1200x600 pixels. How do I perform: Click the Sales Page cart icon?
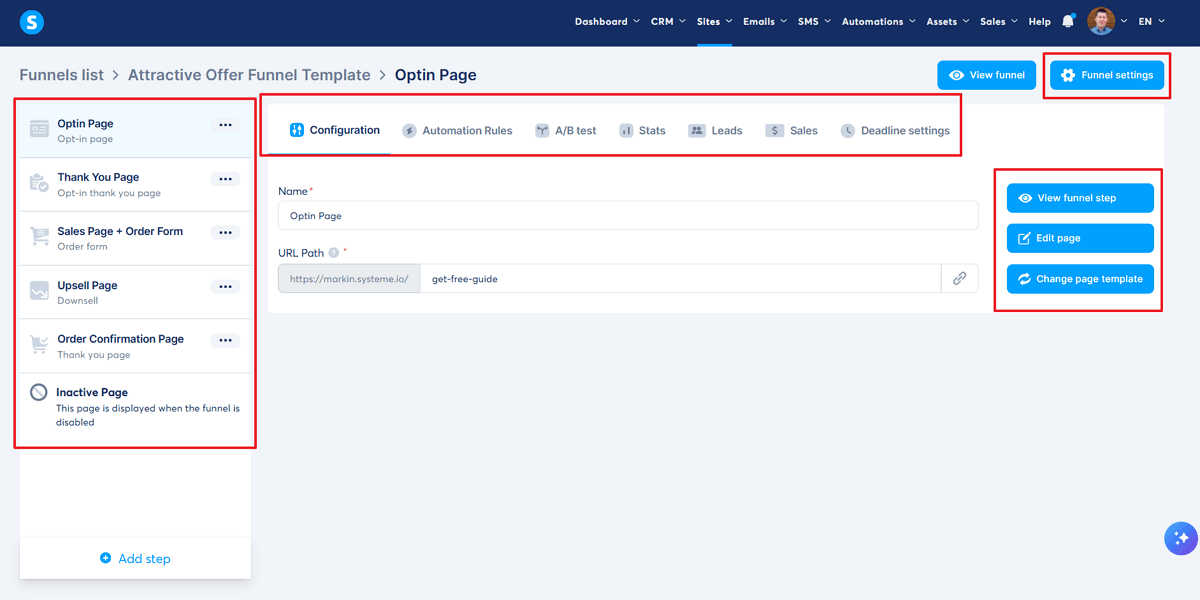39,237
